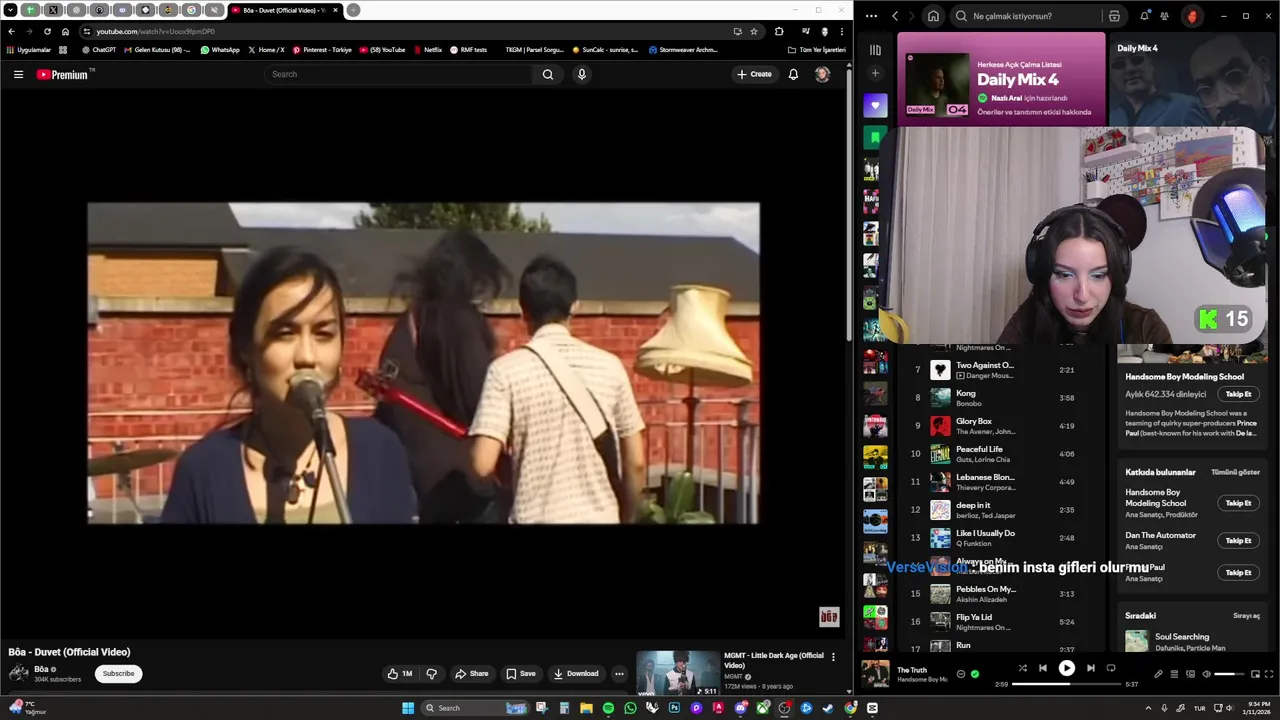Open Spotify connect to a device icon
The height and width of the screenshot is (720, 1280).
[1190, 674]
